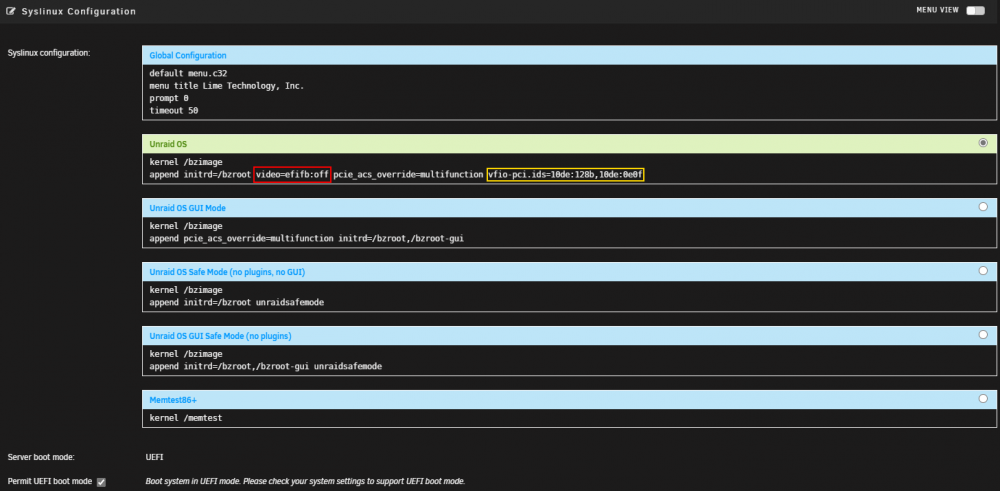Viewport: 1000px width, 491px height.
Task: Uncheck Permit UEFI boot mode checkbox
Action: click(101, 482)
